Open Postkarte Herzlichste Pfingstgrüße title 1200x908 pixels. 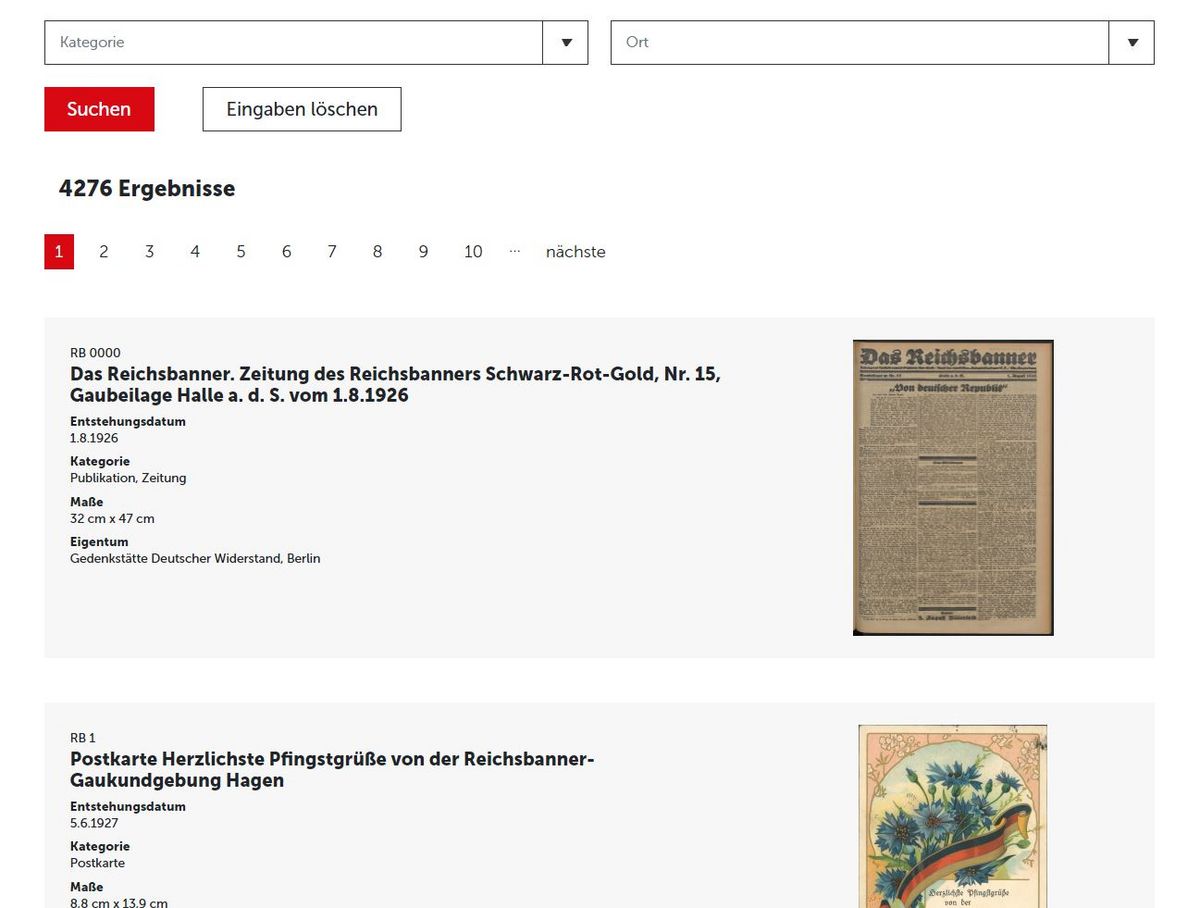pyautogui.click(x=332, y=770)
